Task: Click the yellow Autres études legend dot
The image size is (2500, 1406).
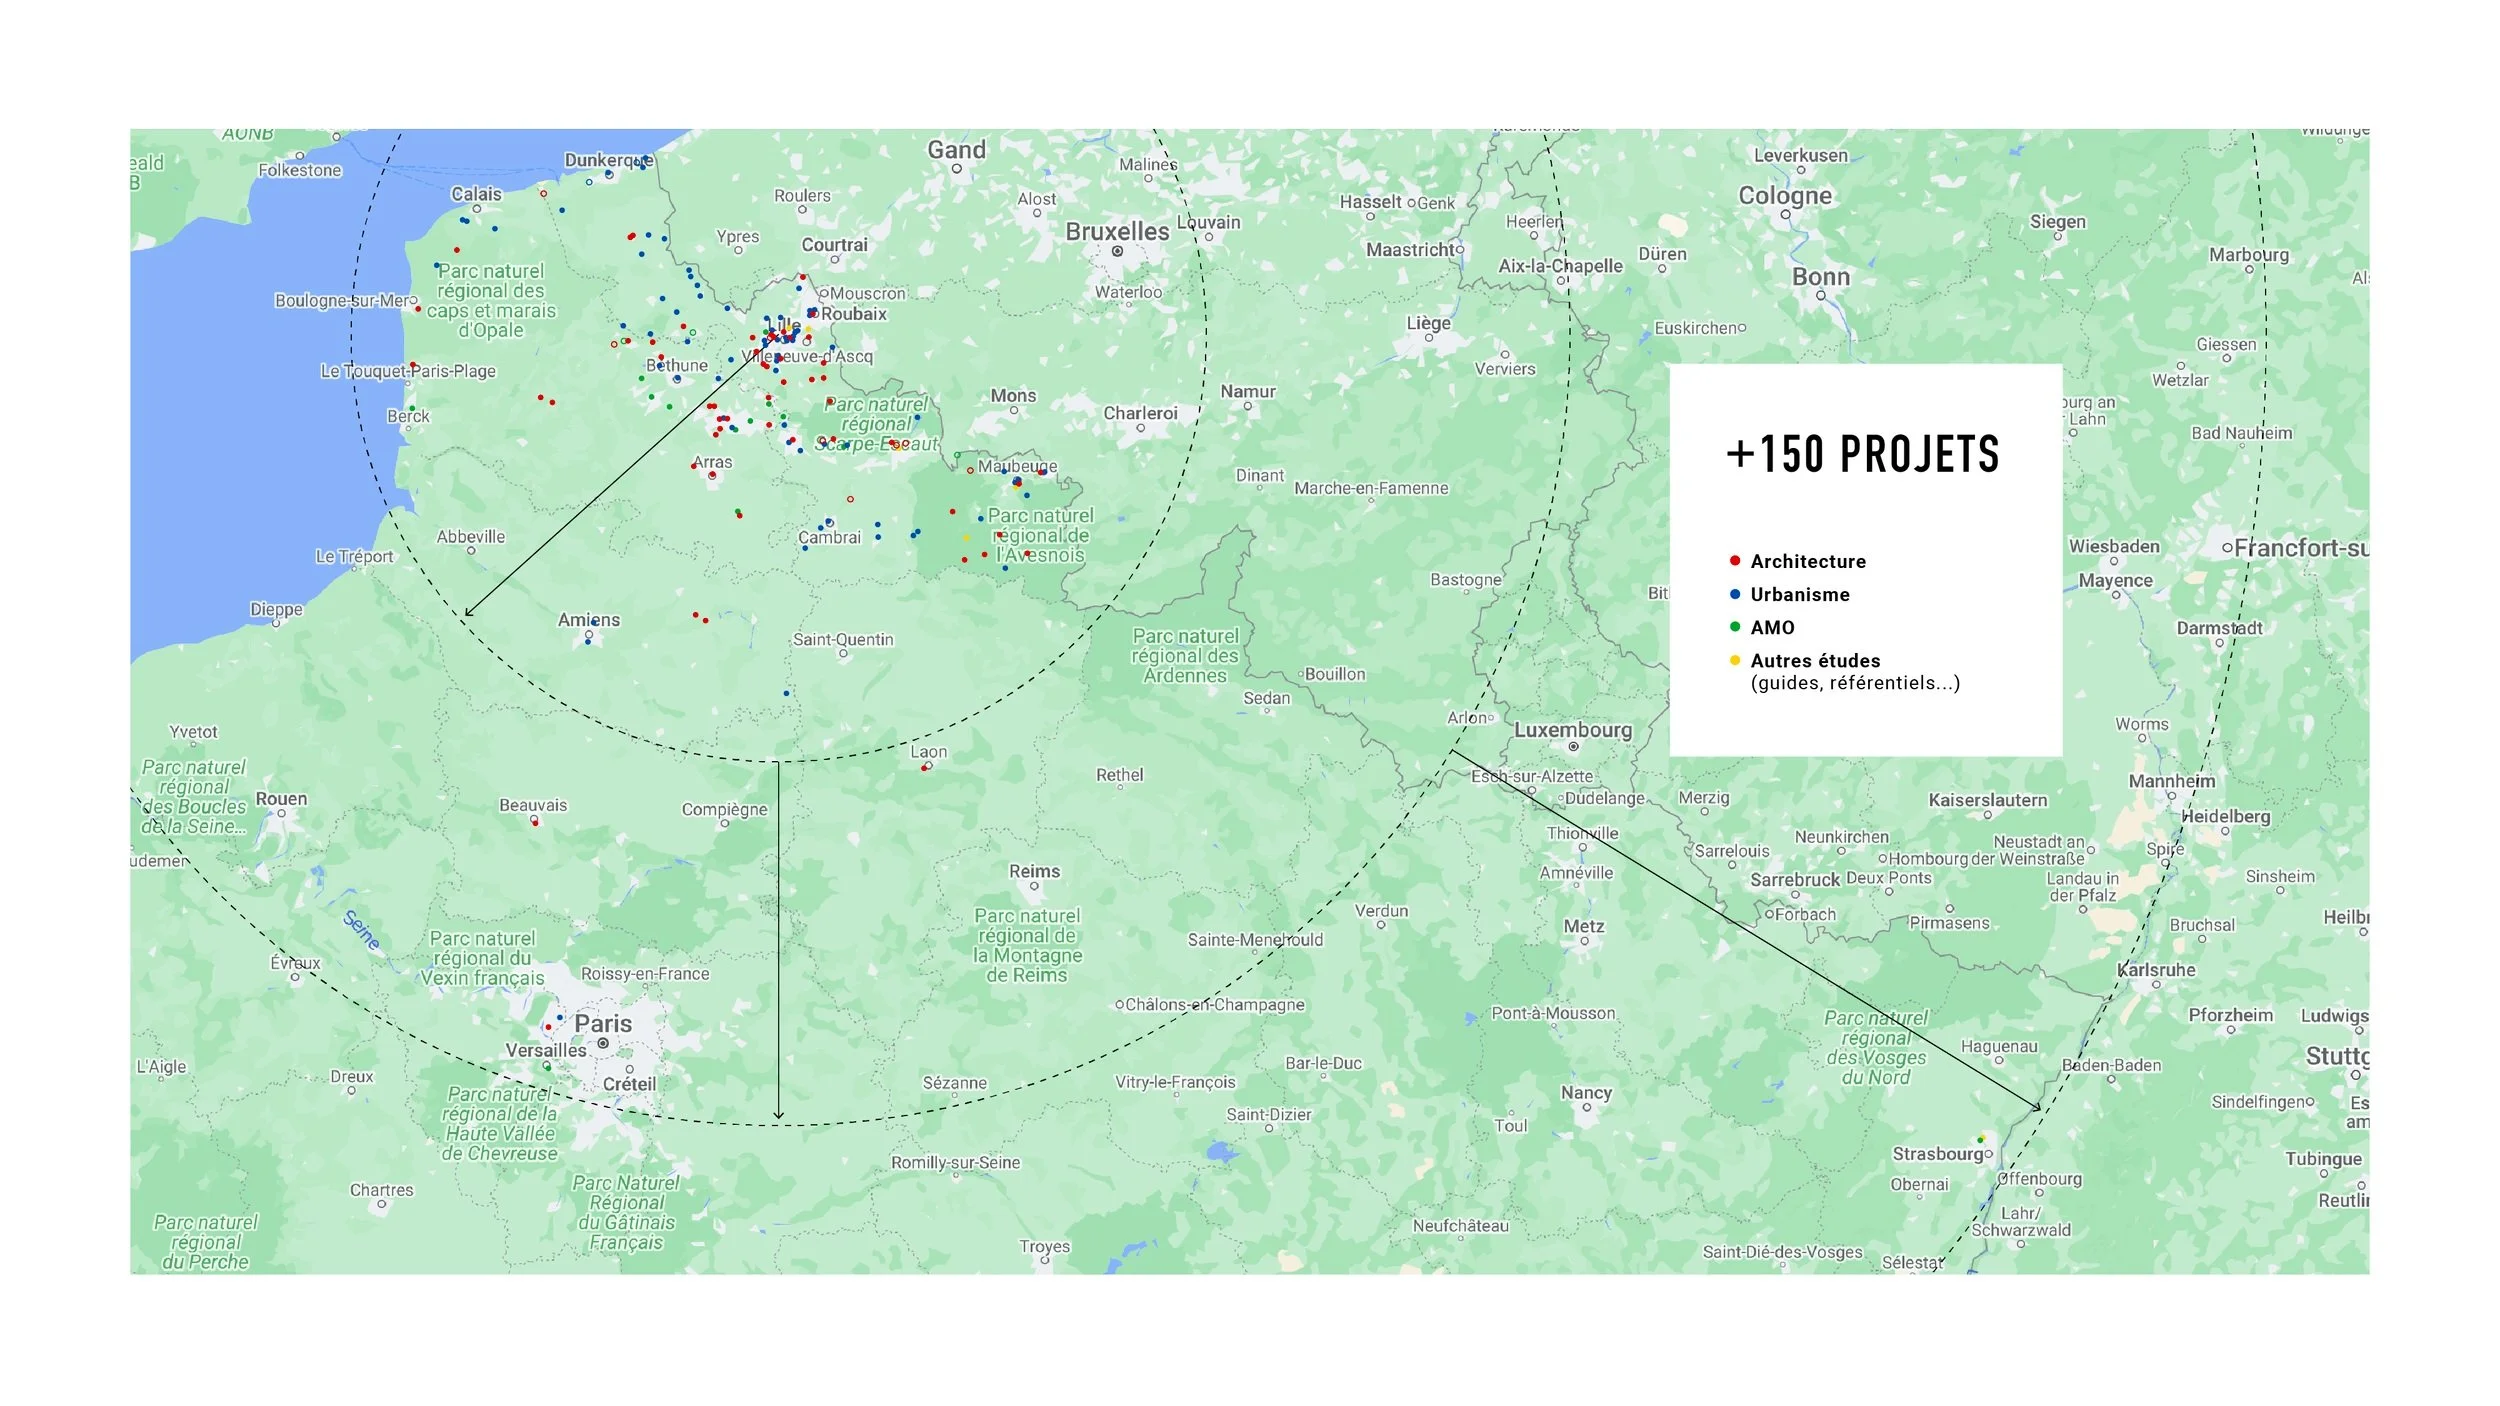Action: pos(1735,660)
